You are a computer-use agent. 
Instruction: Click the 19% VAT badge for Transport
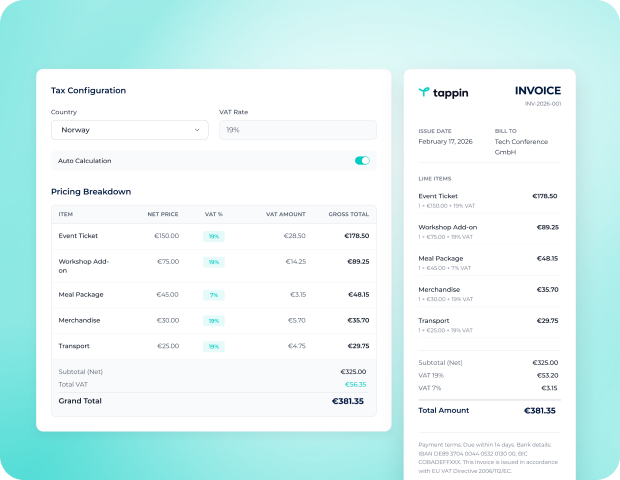213,346
